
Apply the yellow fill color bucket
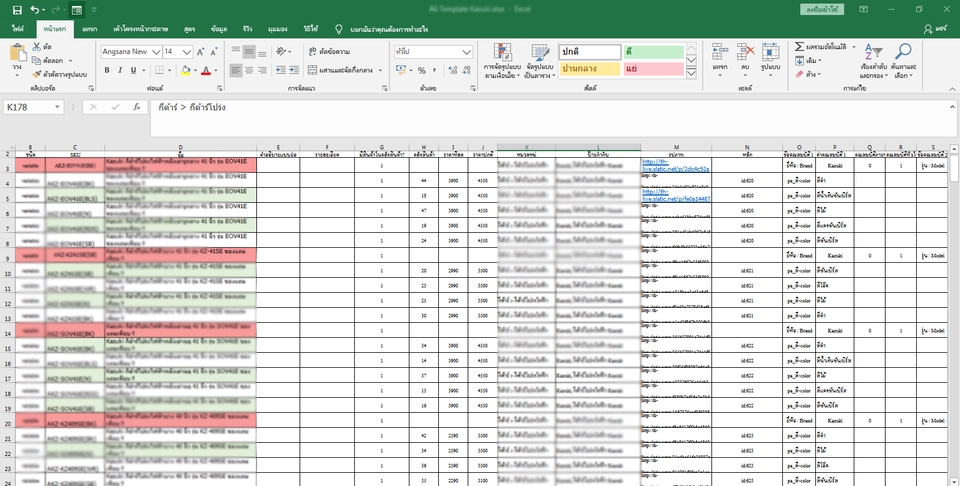(186, 70)
